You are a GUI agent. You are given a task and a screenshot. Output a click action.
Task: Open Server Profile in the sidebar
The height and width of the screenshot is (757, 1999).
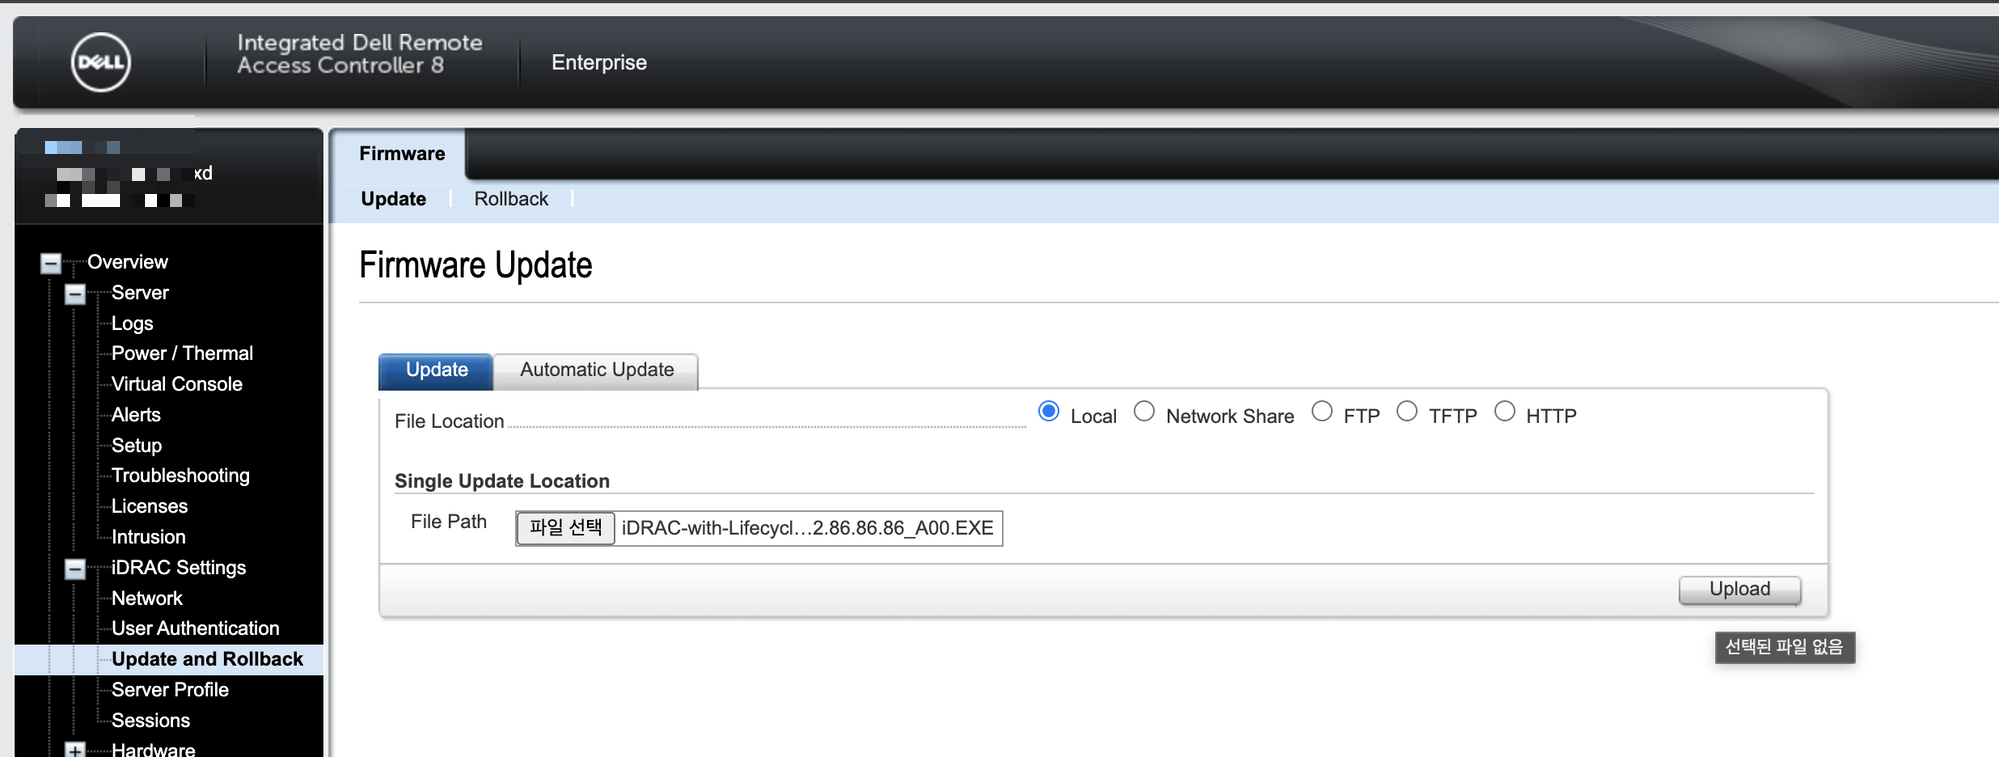click(170, 690)
